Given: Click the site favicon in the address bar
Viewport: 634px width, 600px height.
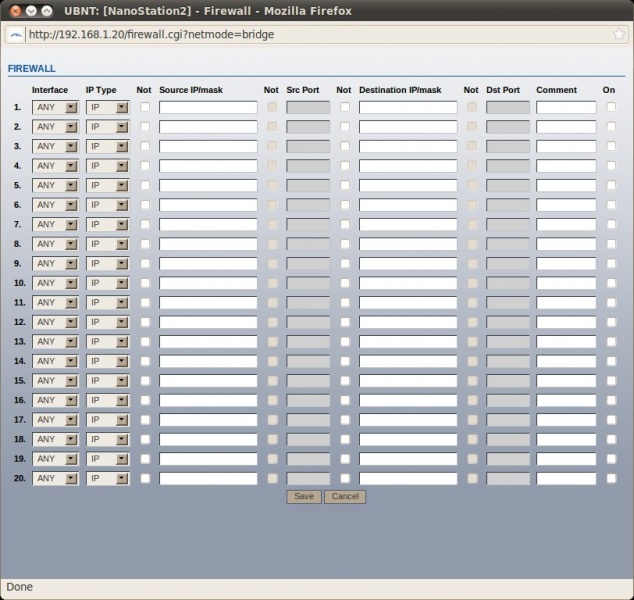Looking at the screenshot, I should (15, 34).
